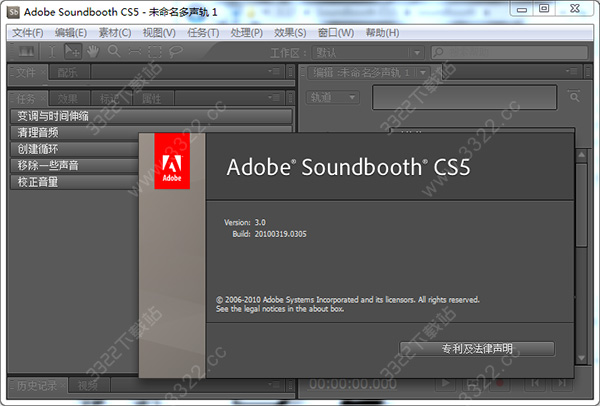
Task: Click the spectral display icon in toolbar
Action: (26, 52)
